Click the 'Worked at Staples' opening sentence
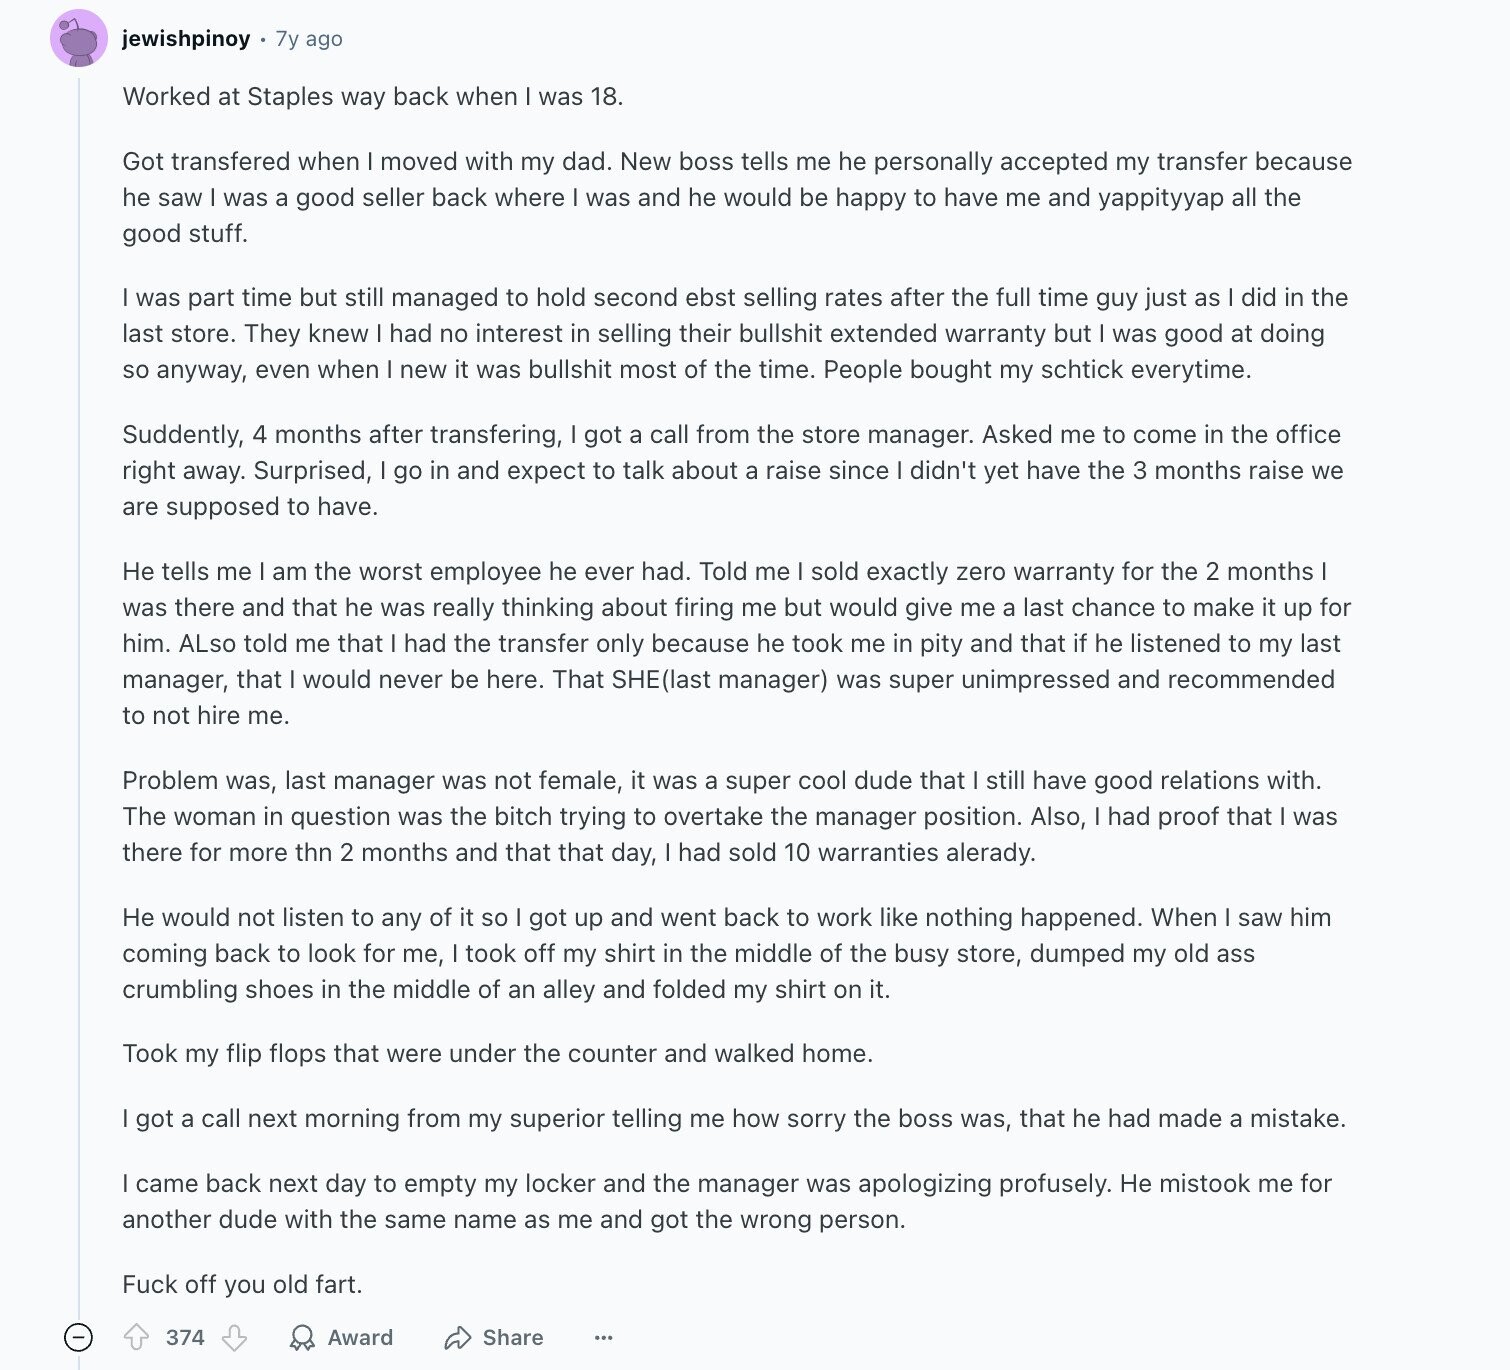The image size is (1510, 1370). coord(373,96)
